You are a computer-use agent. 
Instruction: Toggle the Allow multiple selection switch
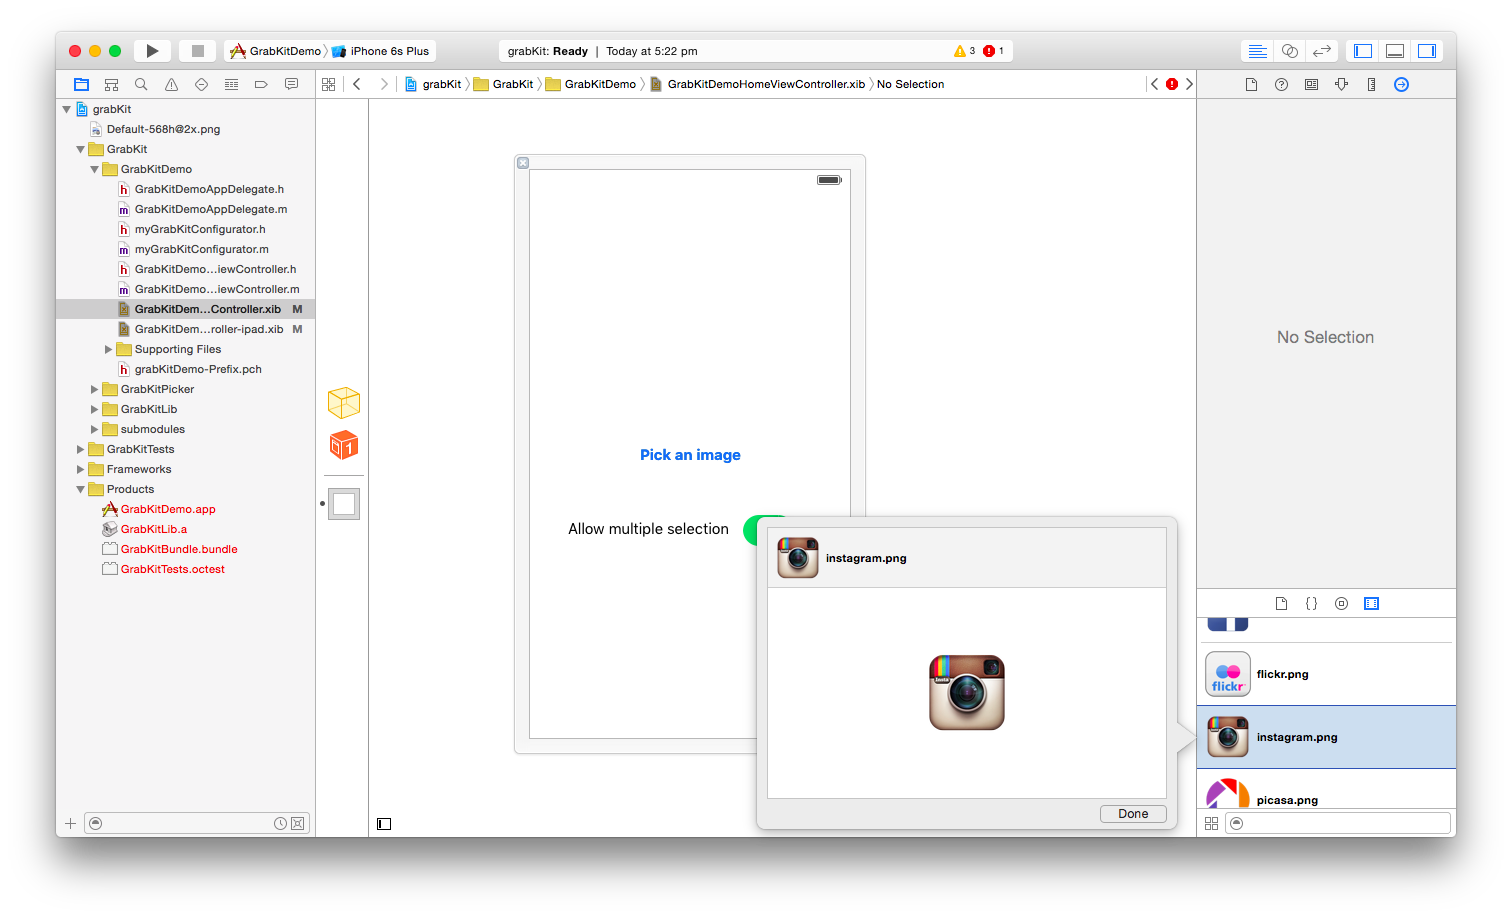point(751,529)
